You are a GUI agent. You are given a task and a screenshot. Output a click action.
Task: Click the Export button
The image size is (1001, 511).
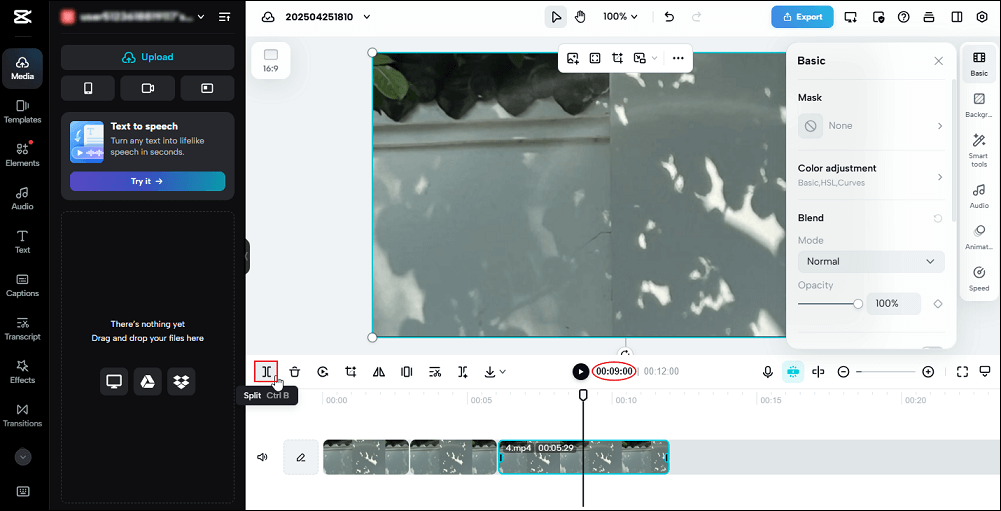click(x=802, y=17)
